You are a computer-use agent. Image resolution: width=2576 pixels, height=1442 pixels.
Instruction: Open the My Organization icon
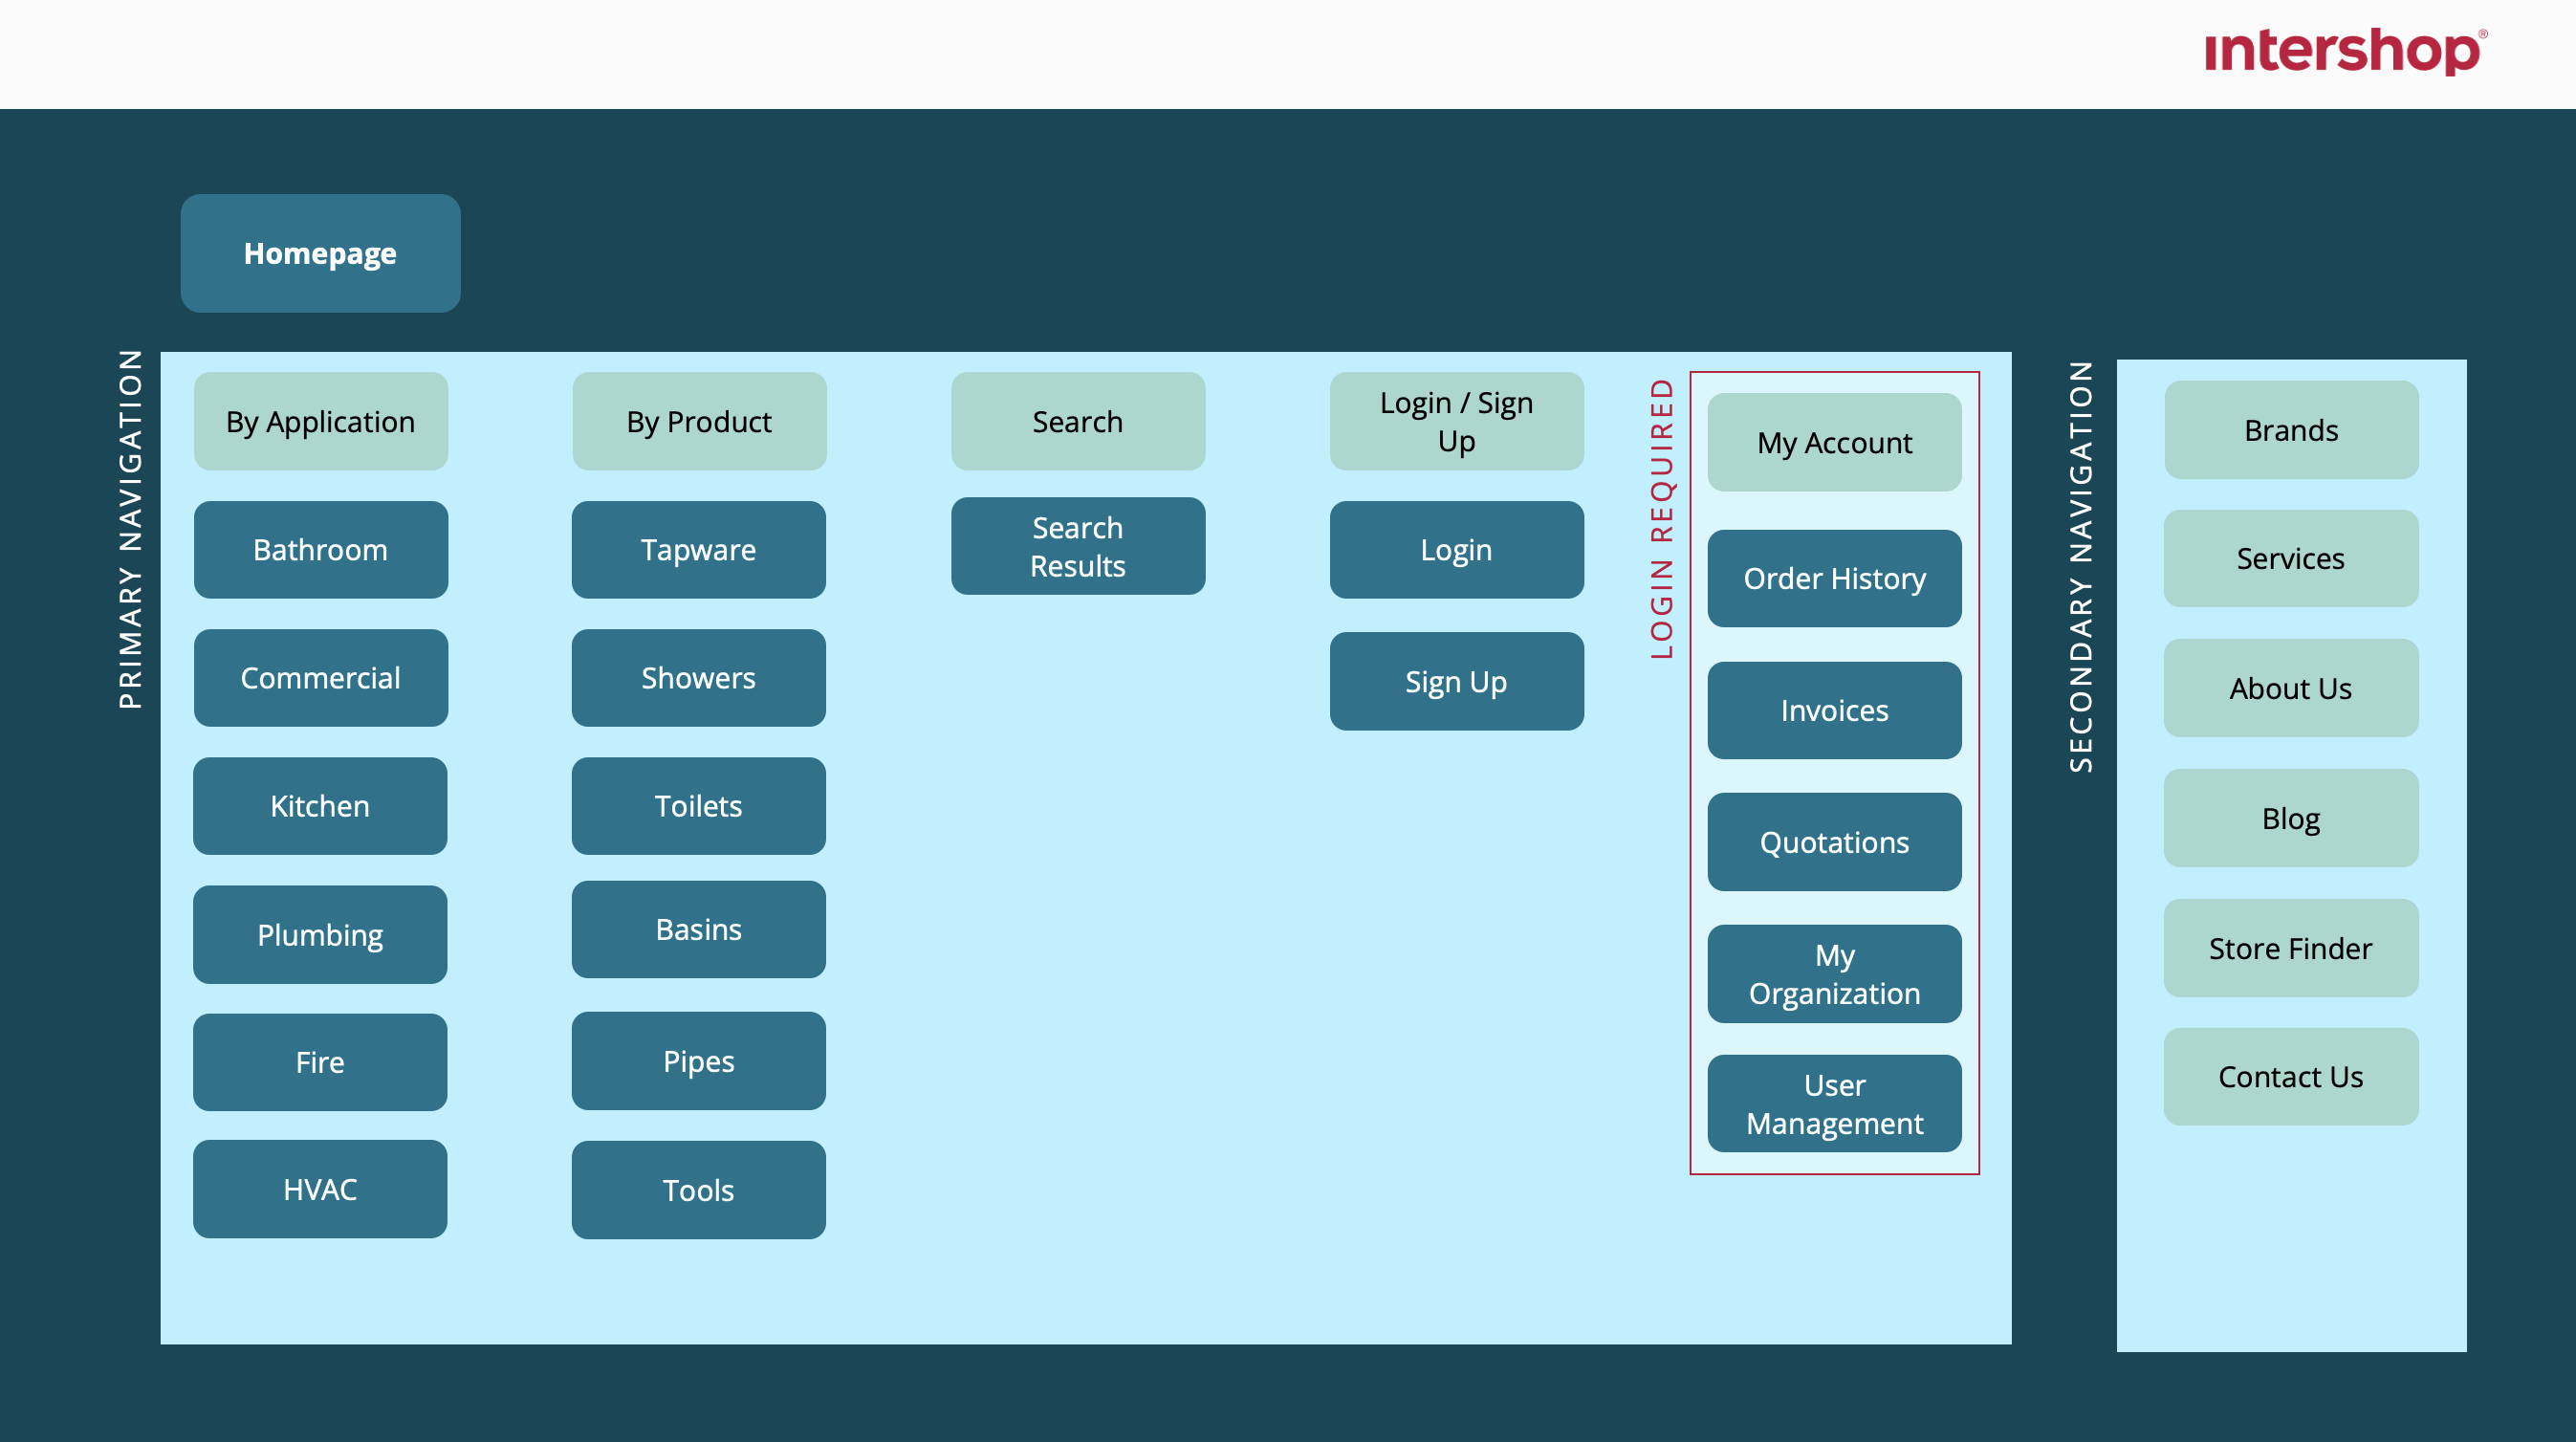1835,972
